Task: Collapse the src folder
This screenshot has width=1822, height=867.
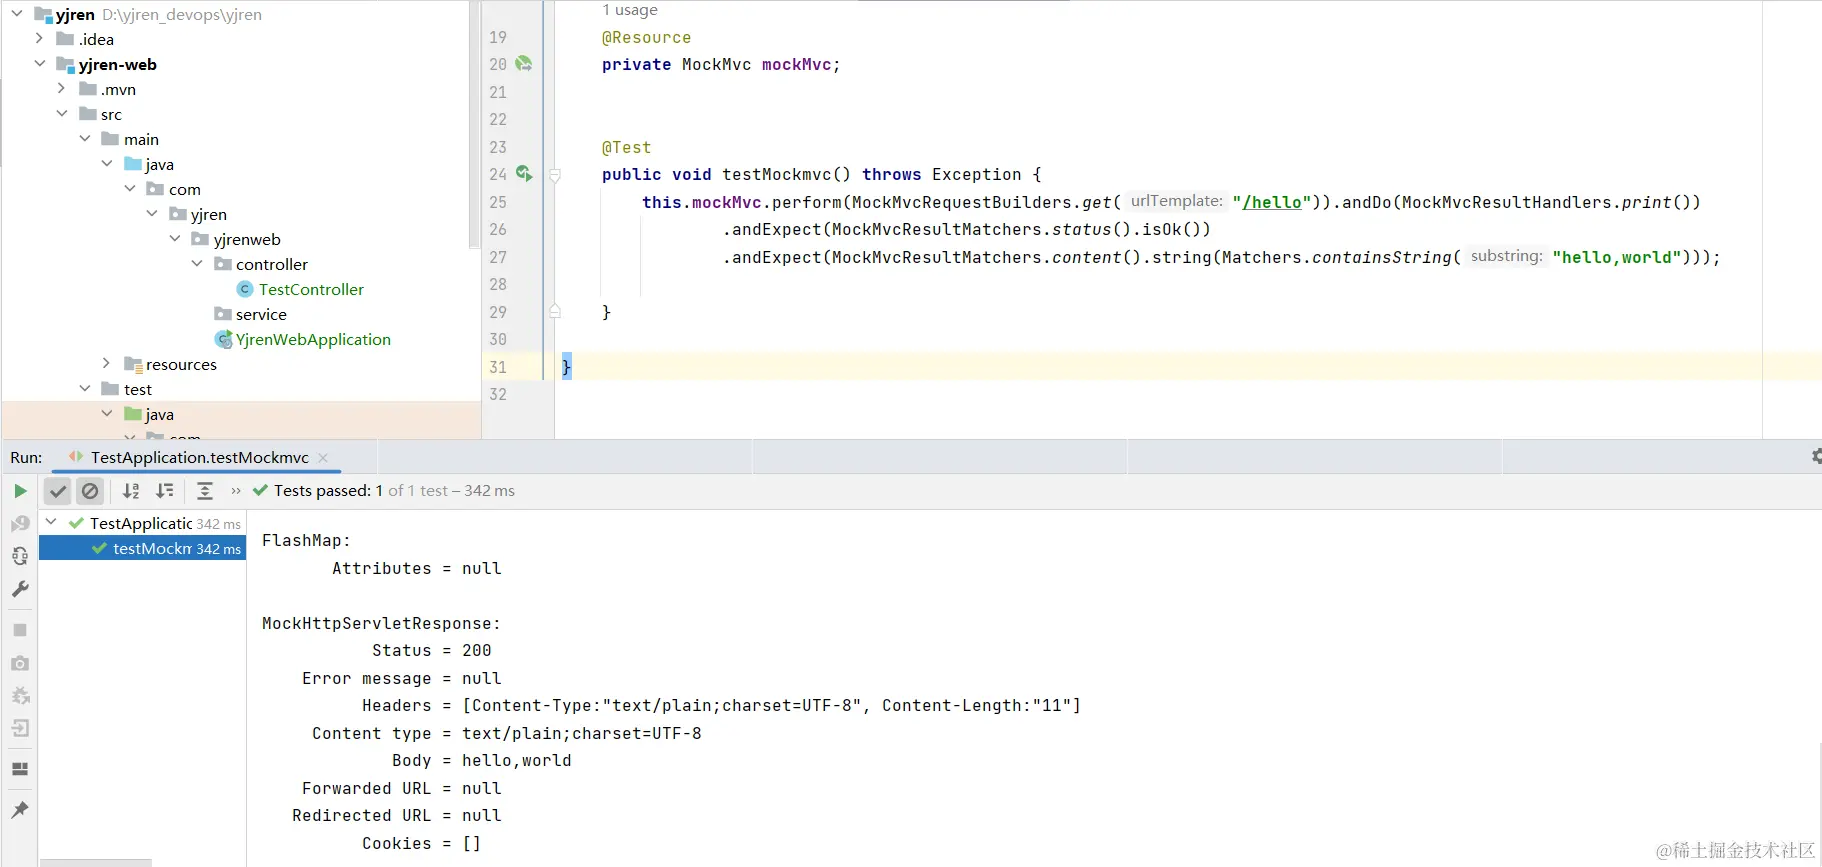Action: pos(62,114)
